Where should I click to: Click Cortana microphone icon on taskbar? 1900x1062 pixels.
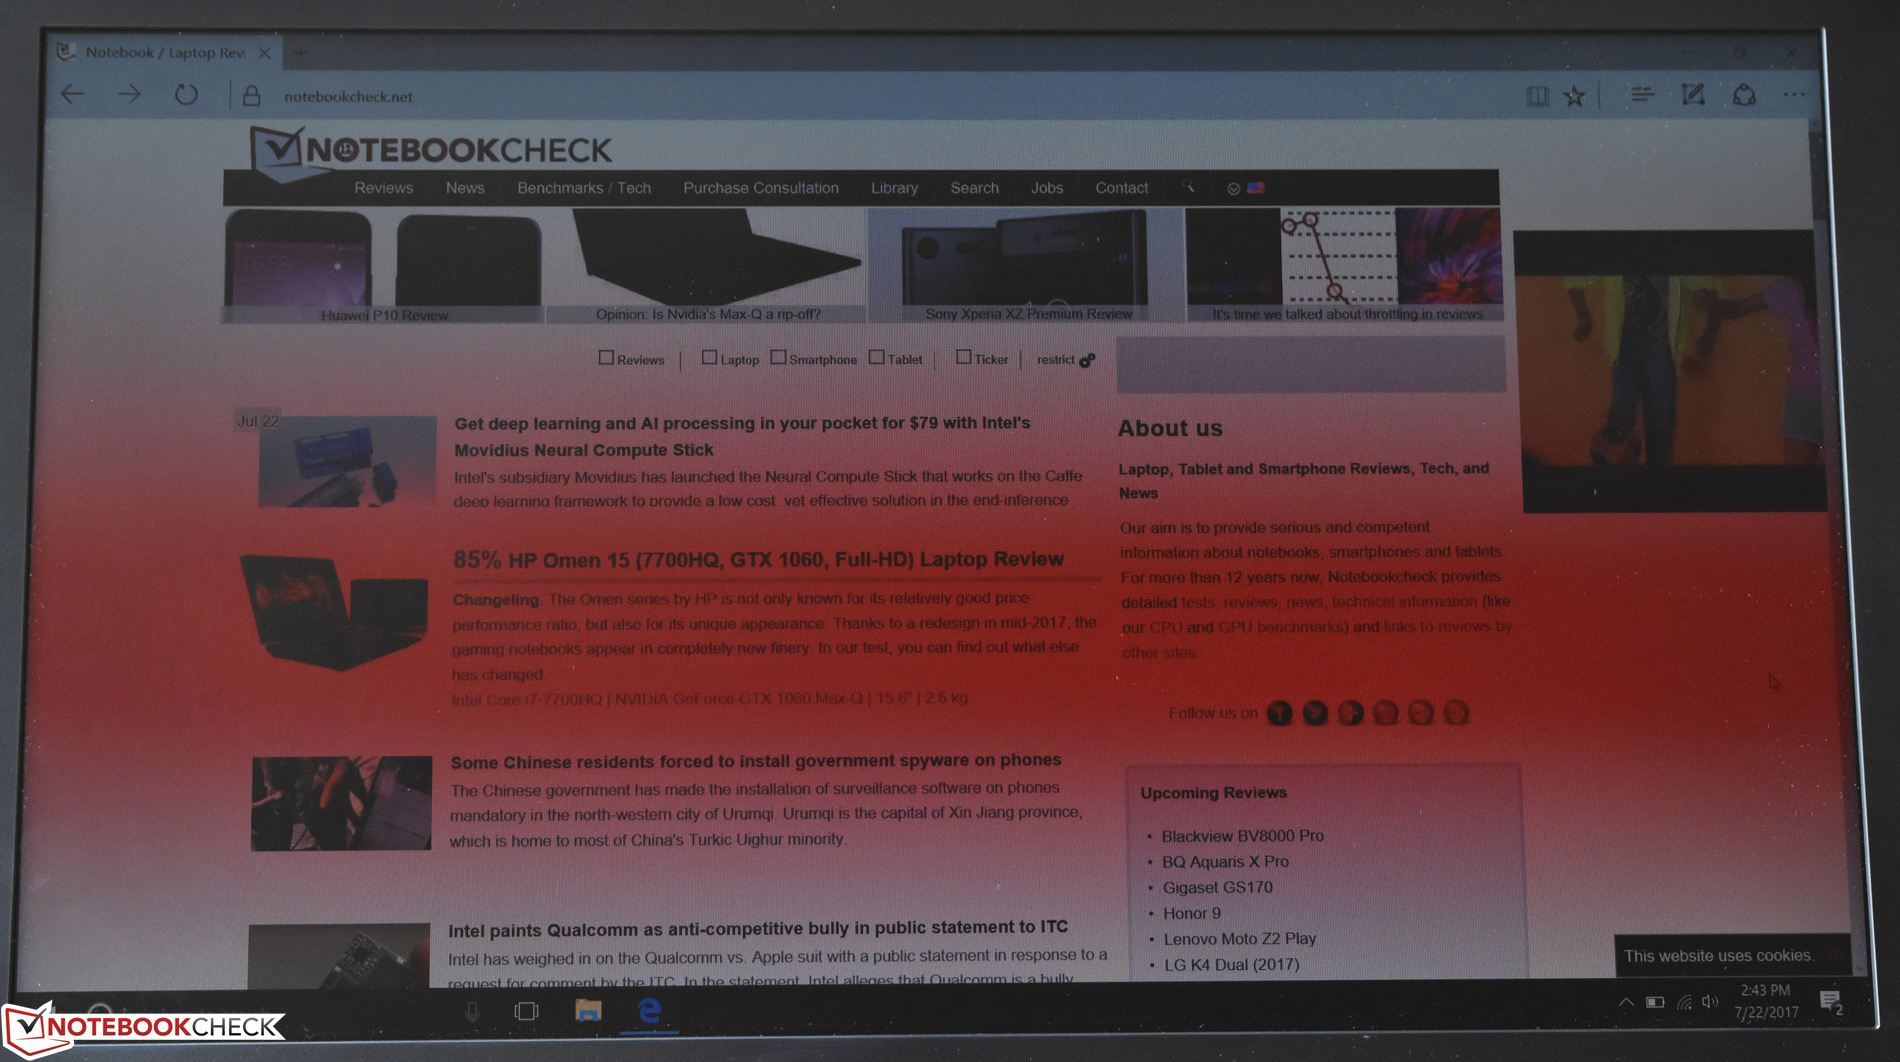tap(472, 1012)
